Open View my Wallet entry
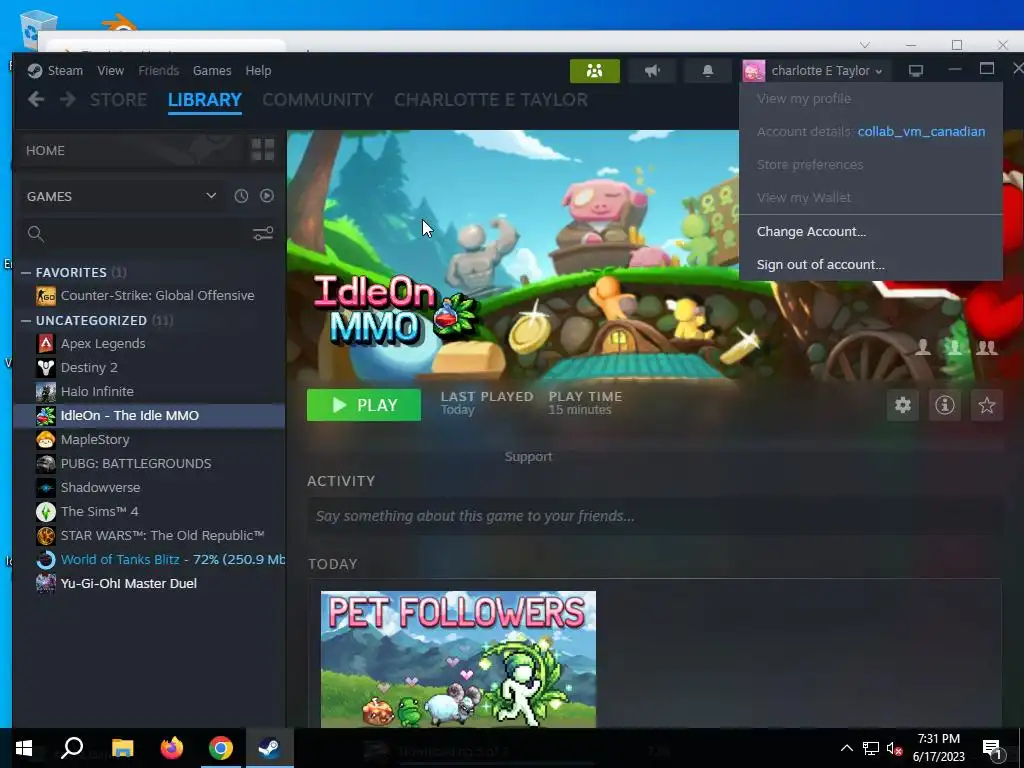Viewport: 1024px width, 768px height. click(871, 197)
